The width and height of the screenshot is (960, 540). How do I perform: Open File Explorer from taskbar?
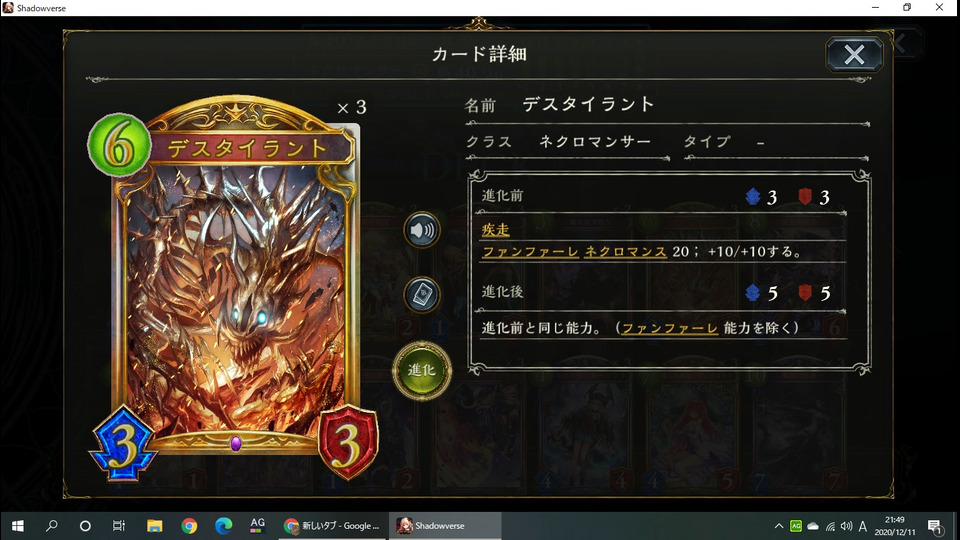pos(154,526)
